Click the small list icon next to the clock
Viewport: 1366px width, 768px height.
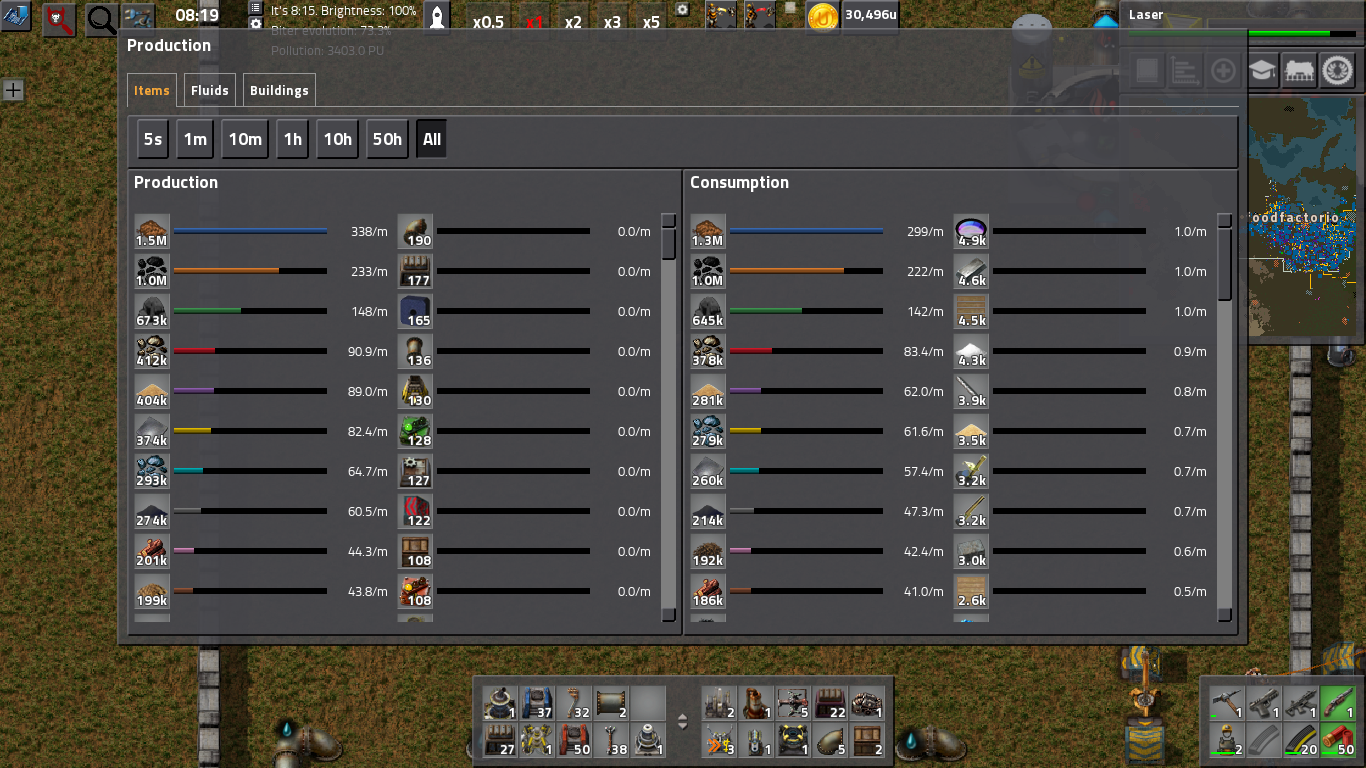click(x=255, y=7)
